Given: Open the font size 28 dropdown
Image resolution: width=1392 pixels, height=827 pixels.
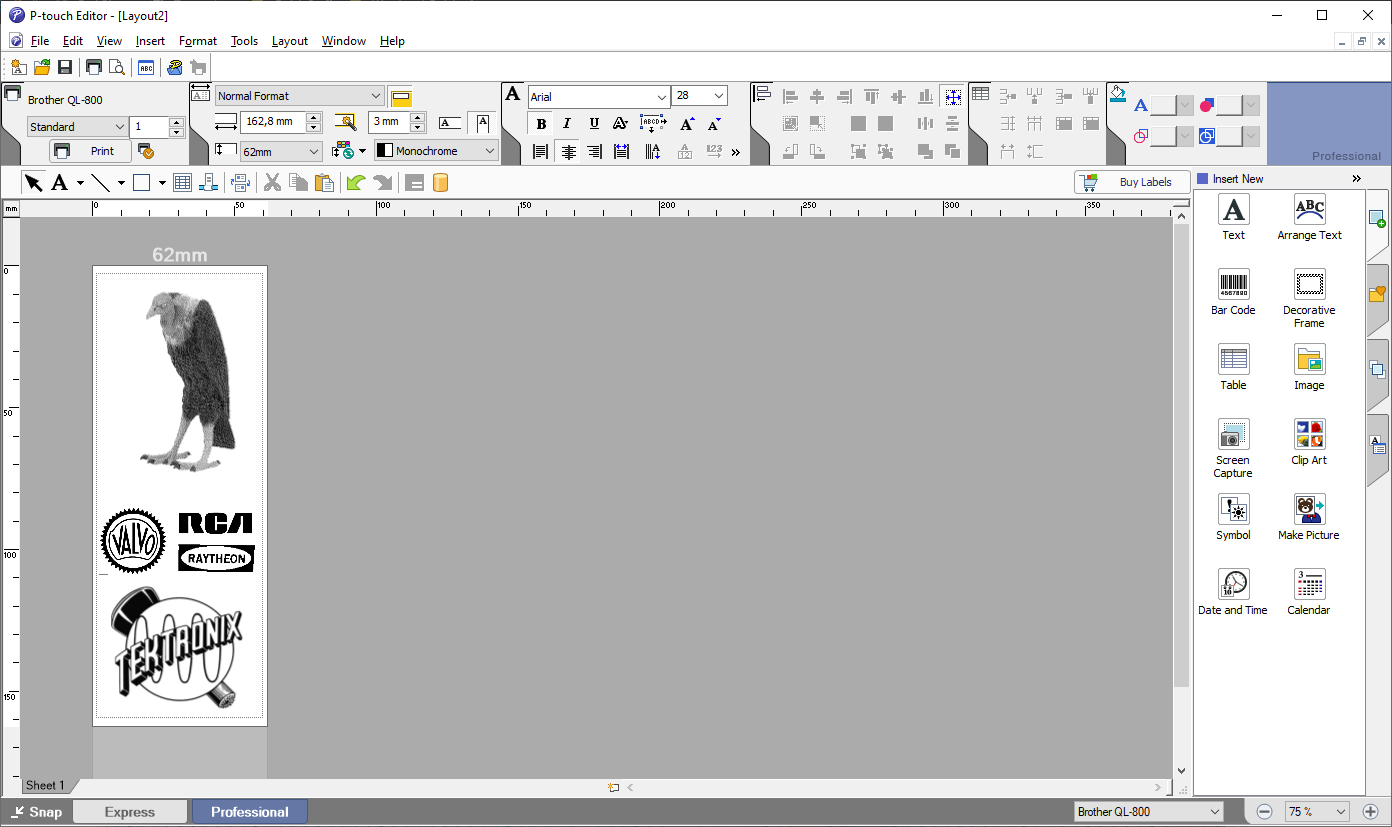Looking at the screenshot, I should point(719,96).
